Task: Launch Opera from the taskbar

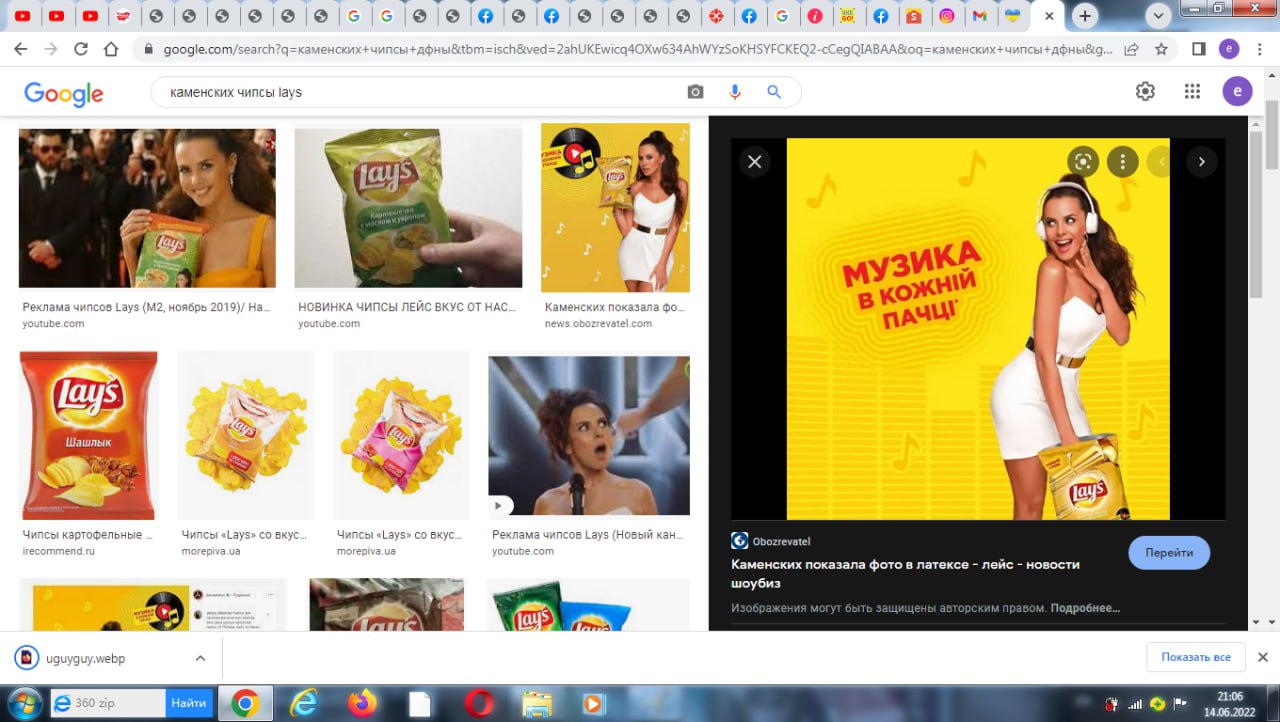Action: tap(479, 704)
